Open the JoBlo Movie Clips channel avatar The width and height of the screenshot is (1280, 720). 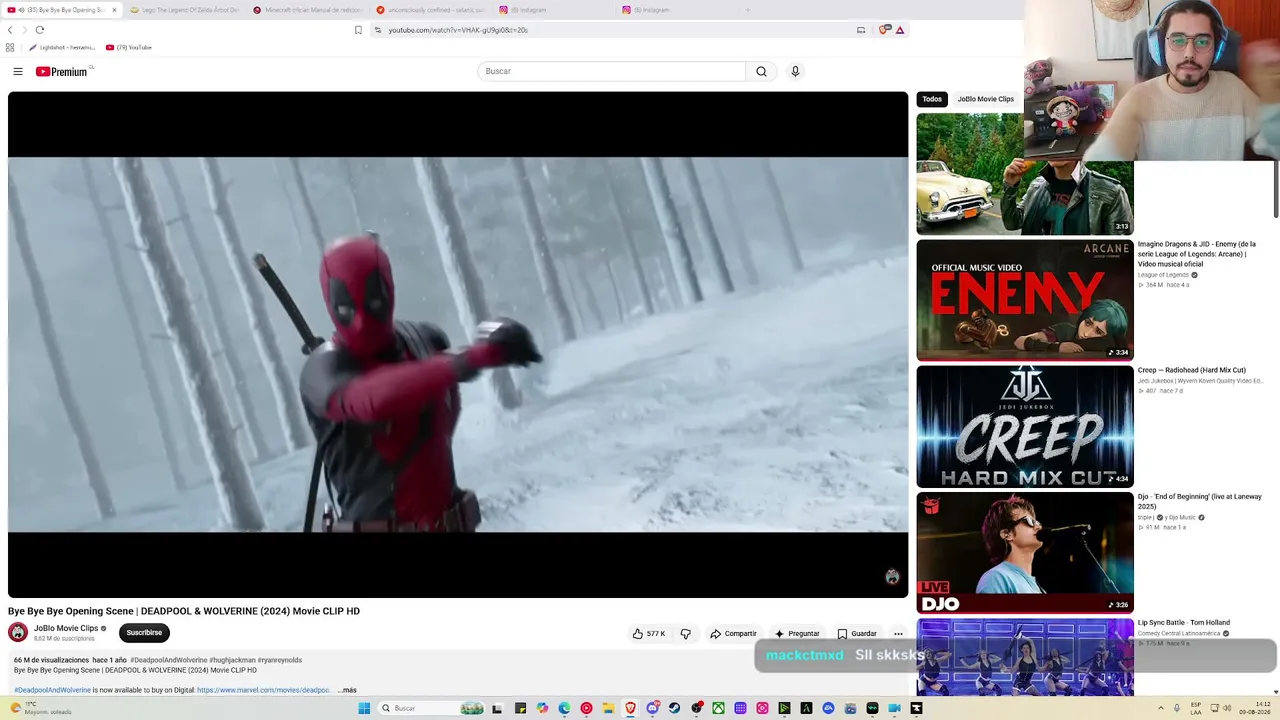(x=18, y=632)
